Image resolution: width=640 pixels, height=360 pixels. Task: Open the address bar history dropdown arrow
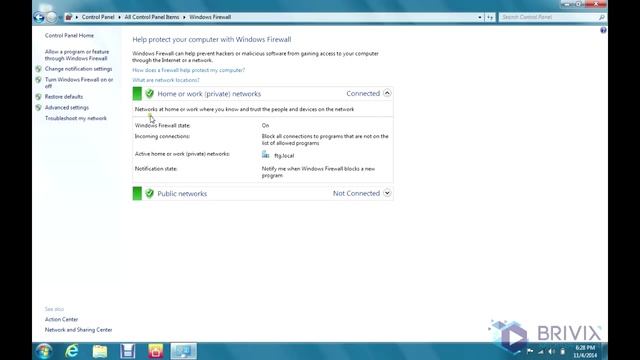[480, 17]
